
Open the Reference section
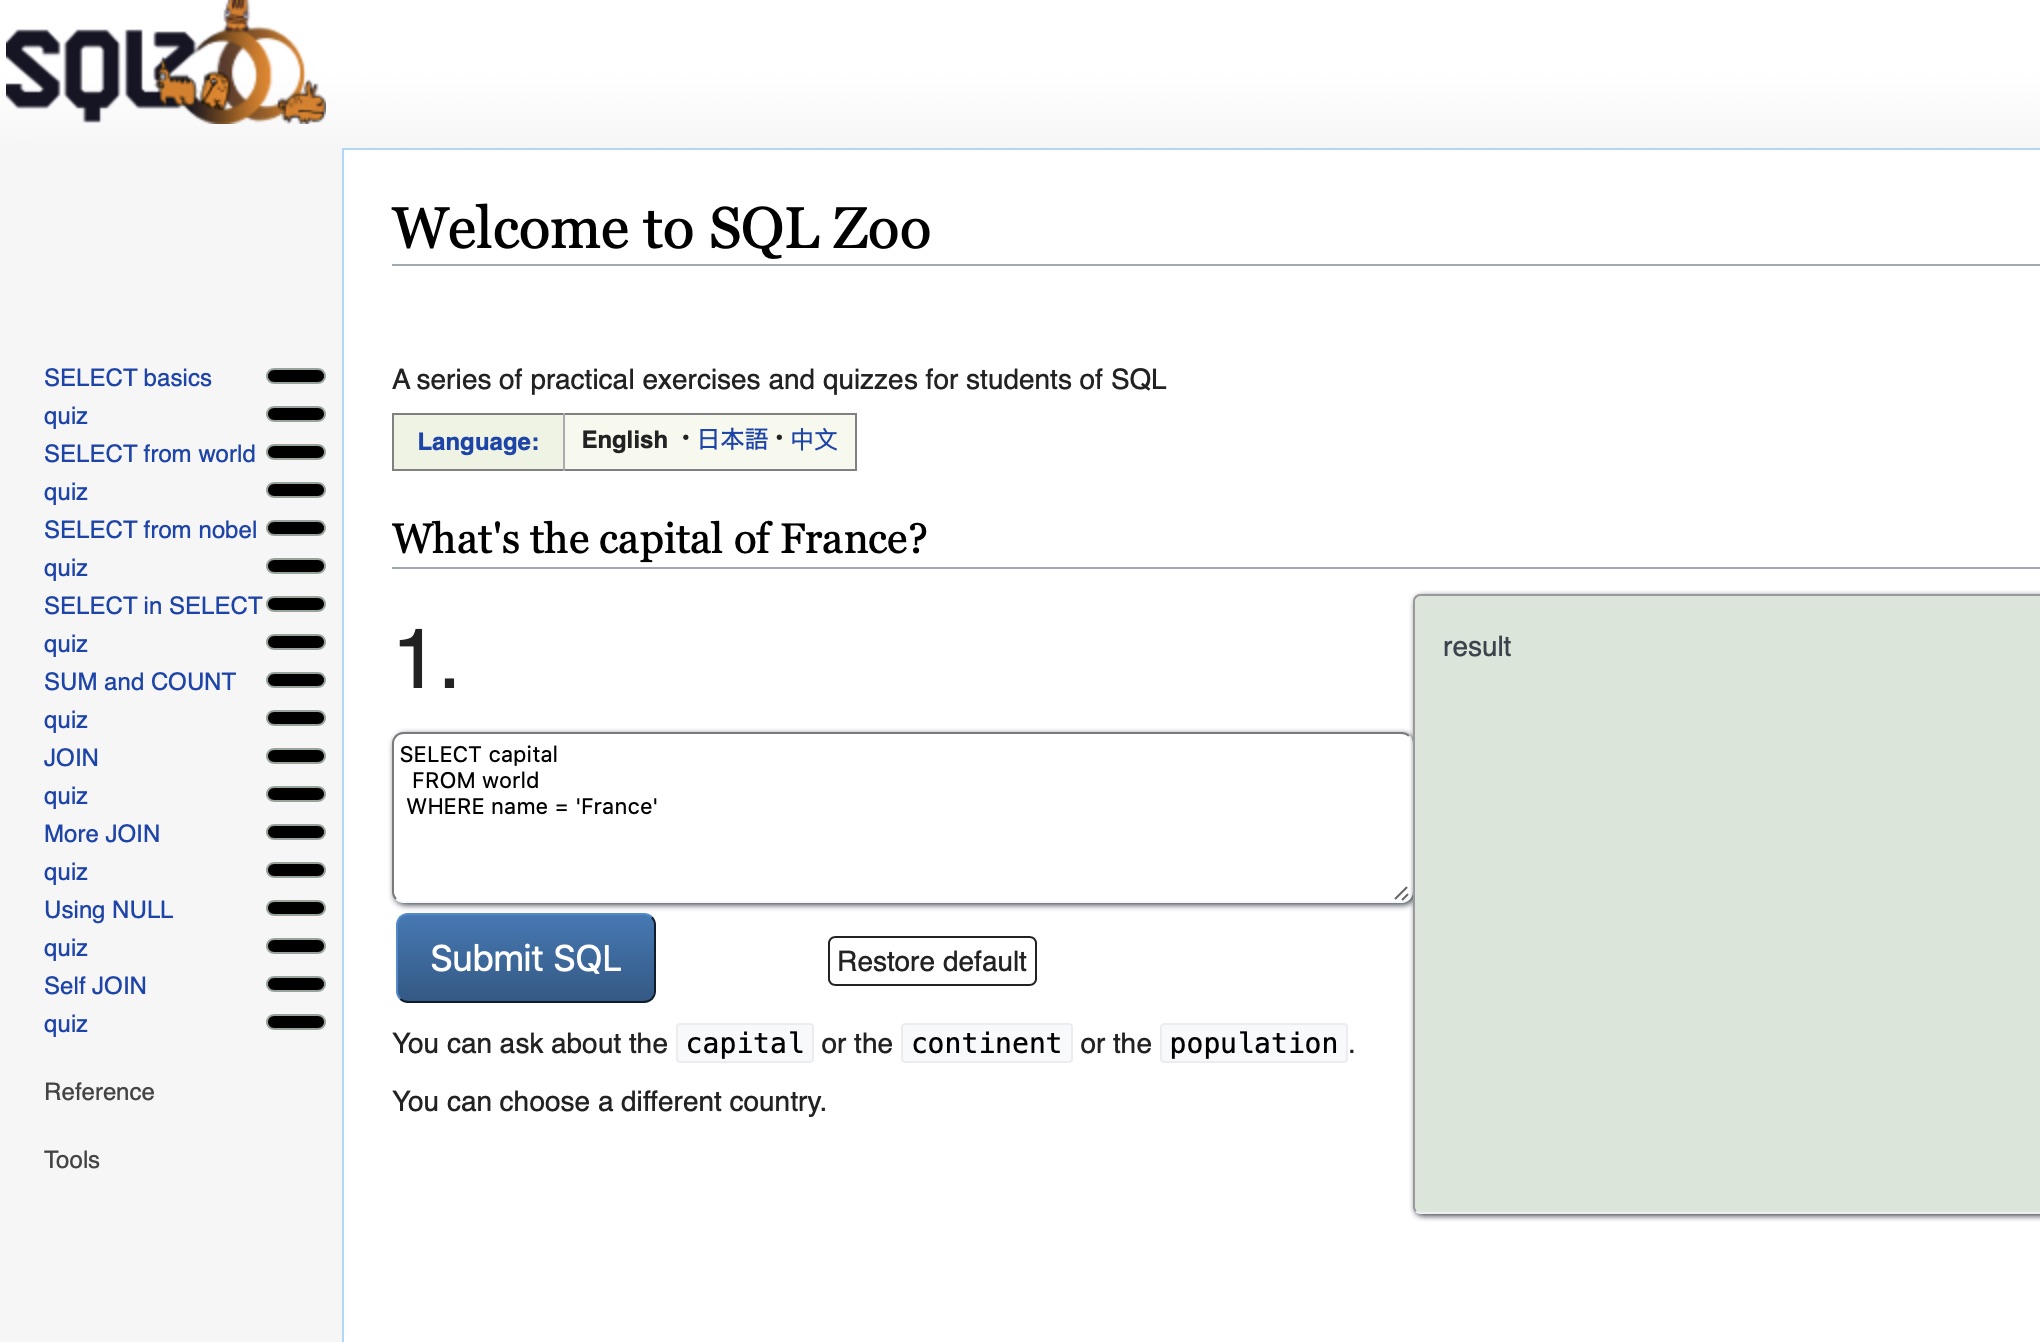[x=99, y=1091]
